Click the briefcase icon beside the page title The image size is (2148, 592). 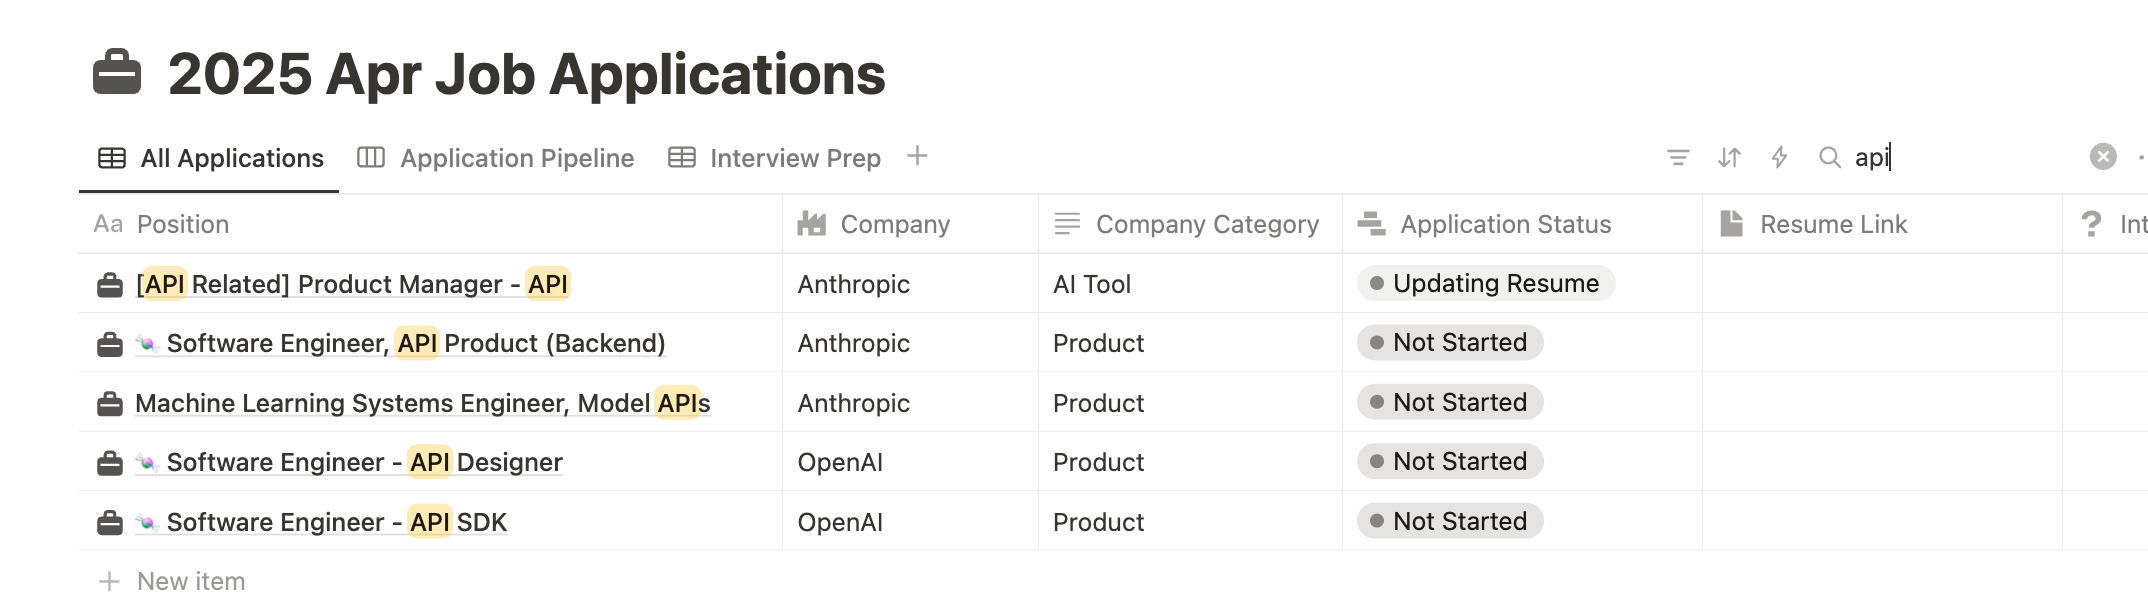point(117,73)
